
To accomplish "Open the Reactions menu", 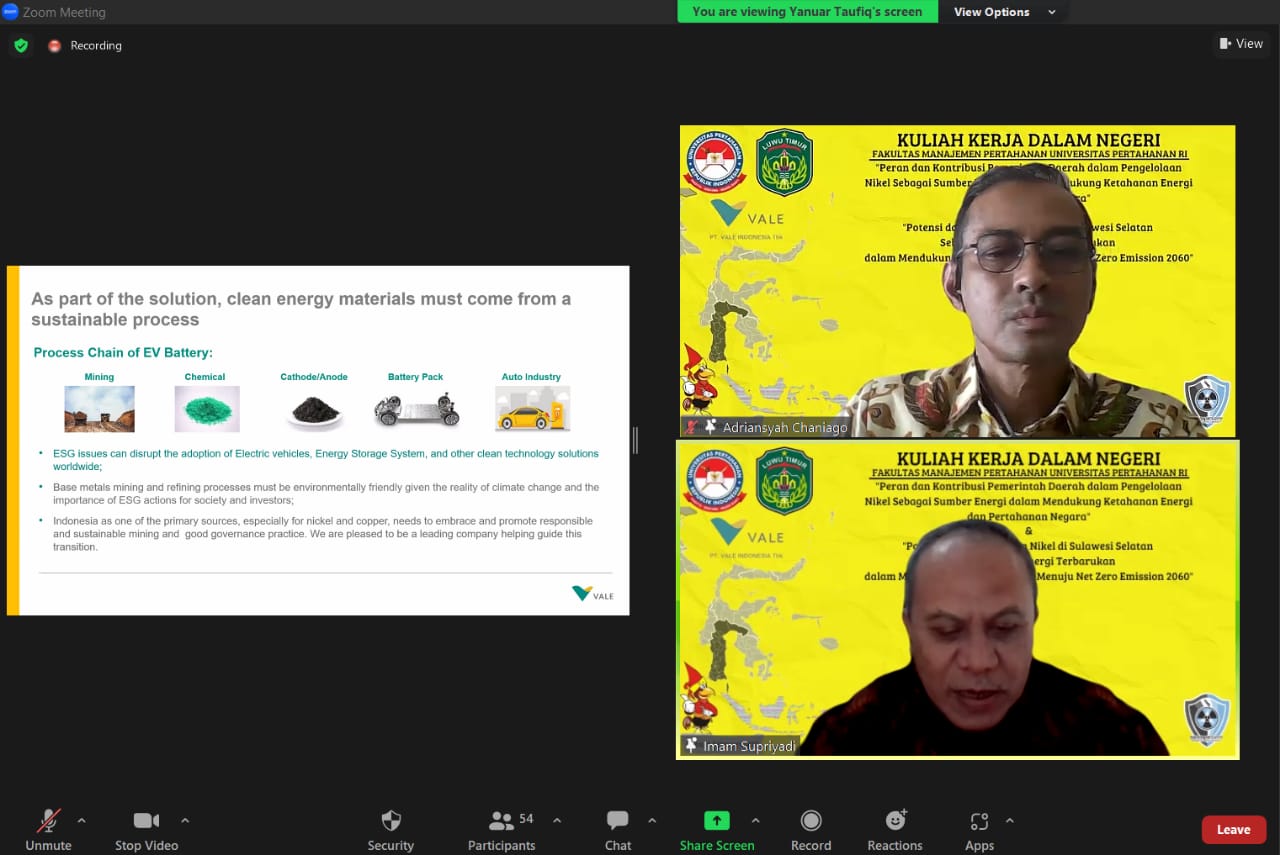I will tap(895, 830).
